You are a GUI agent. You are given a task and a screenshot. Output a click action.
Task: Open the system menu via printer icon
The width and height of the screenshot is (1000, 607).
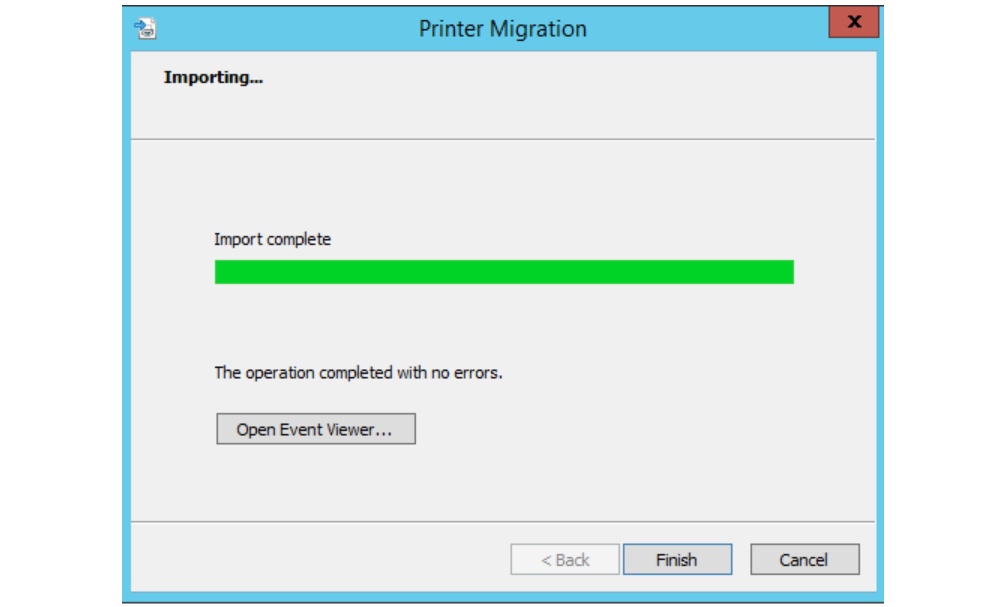145,29
